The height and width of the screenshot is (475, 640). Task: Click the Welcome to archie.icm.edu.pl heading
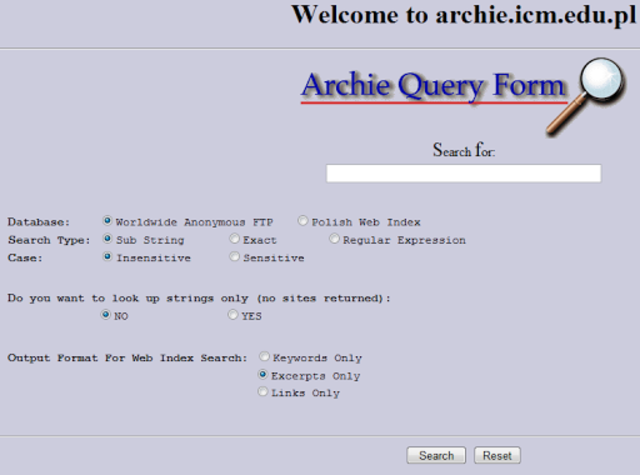tap(464, 15)
